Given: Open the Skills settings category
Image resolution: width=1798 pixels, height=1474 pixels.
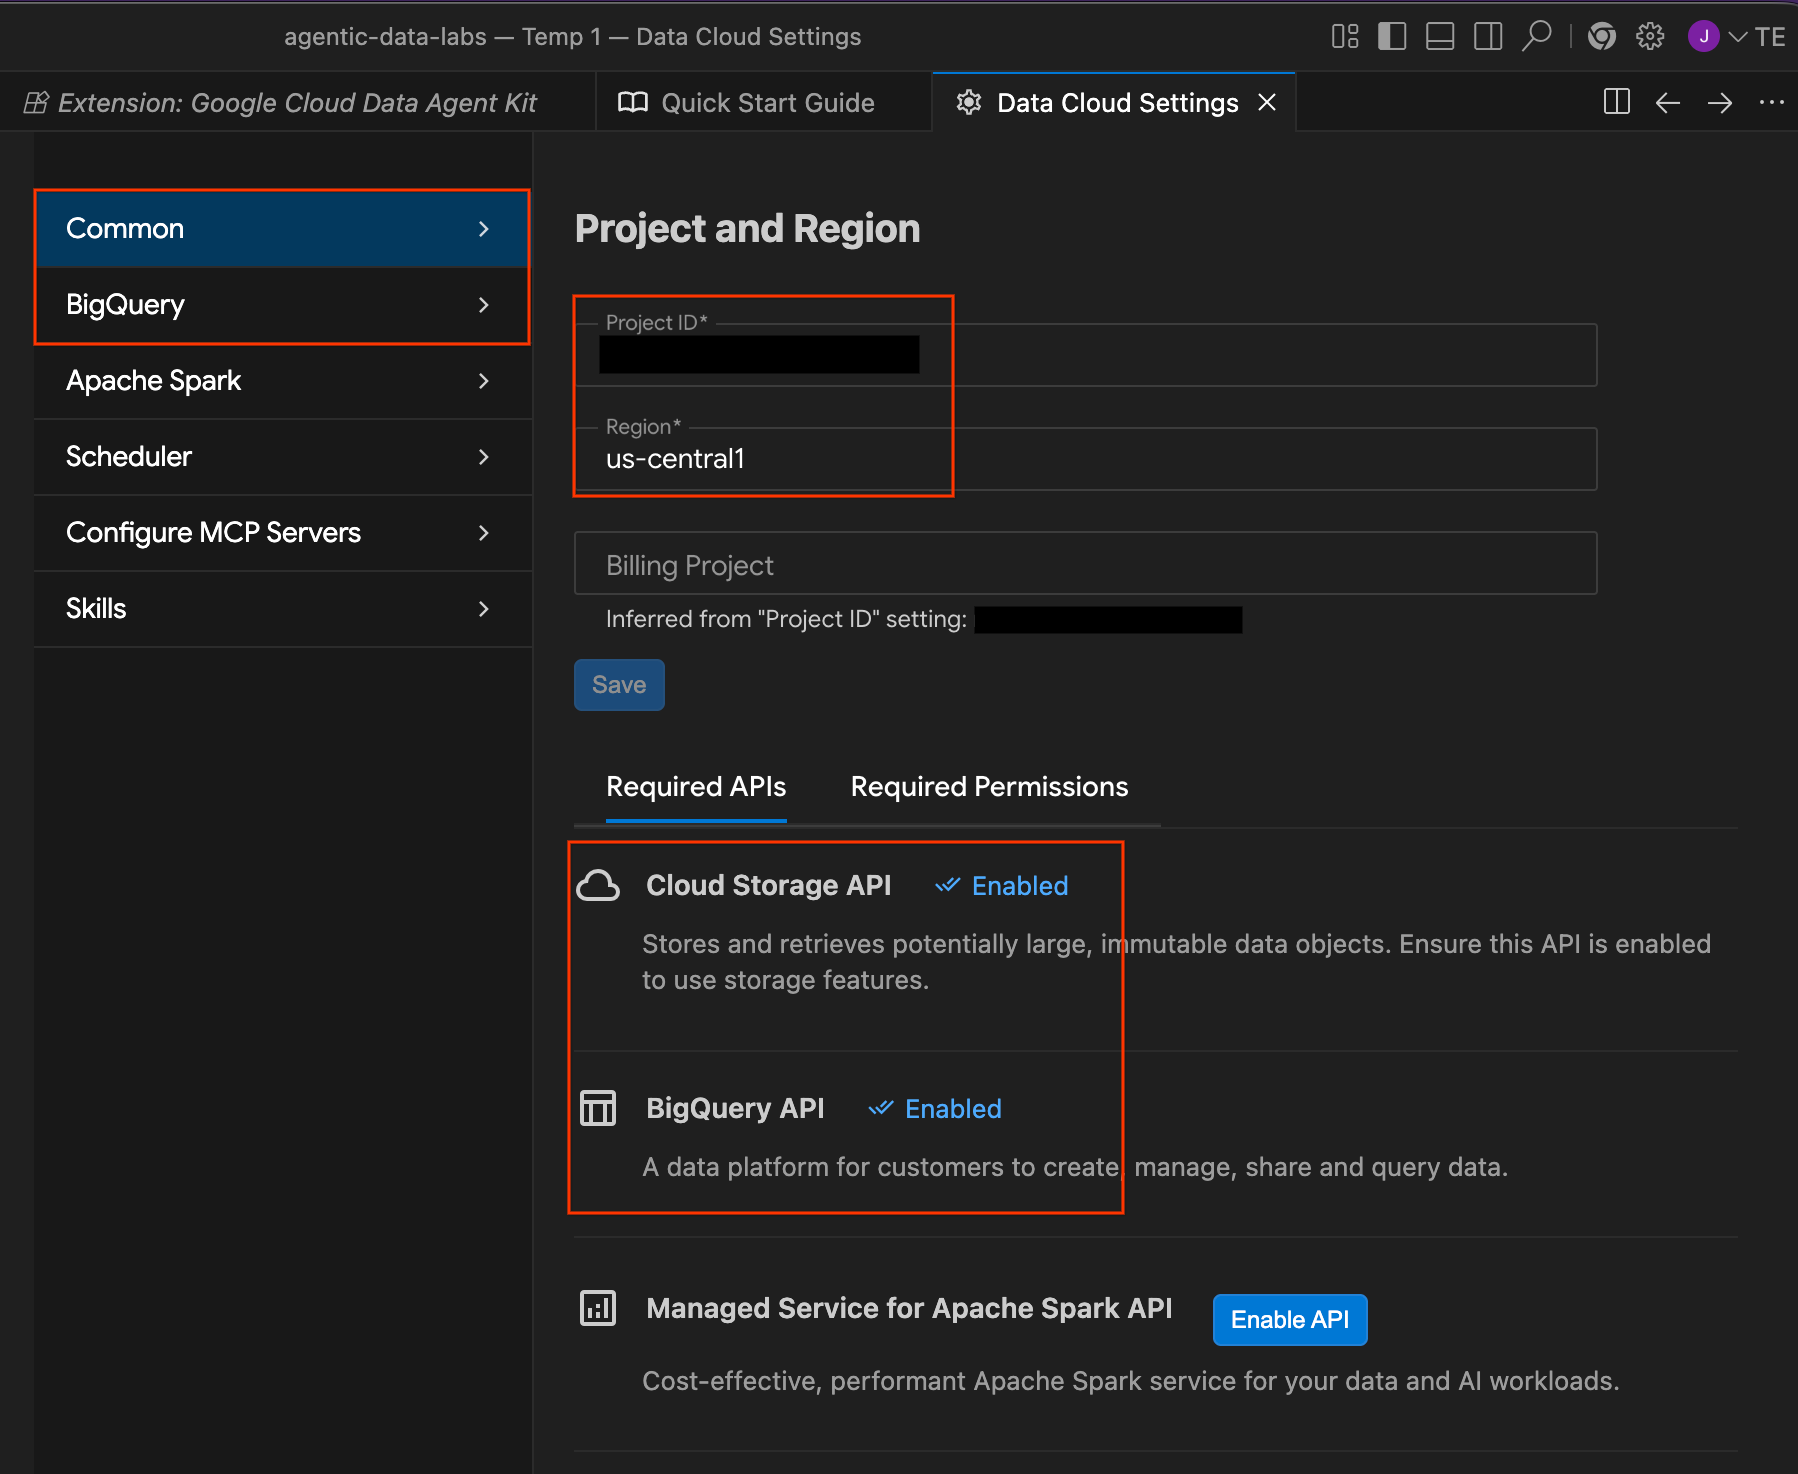Looking at the screenshot, I should coord(282,608).
